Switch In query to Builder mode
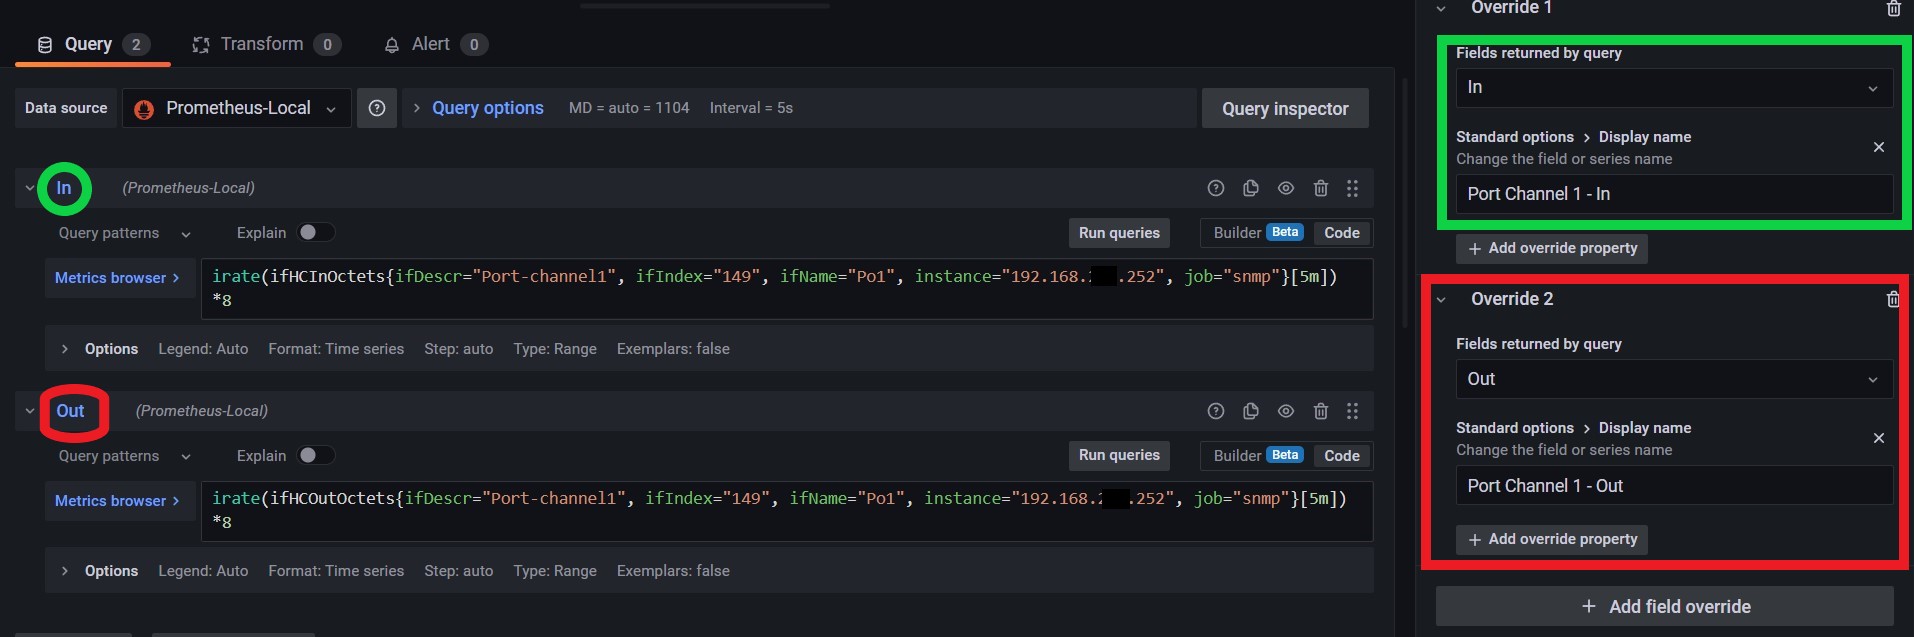 click(1257, 233)
